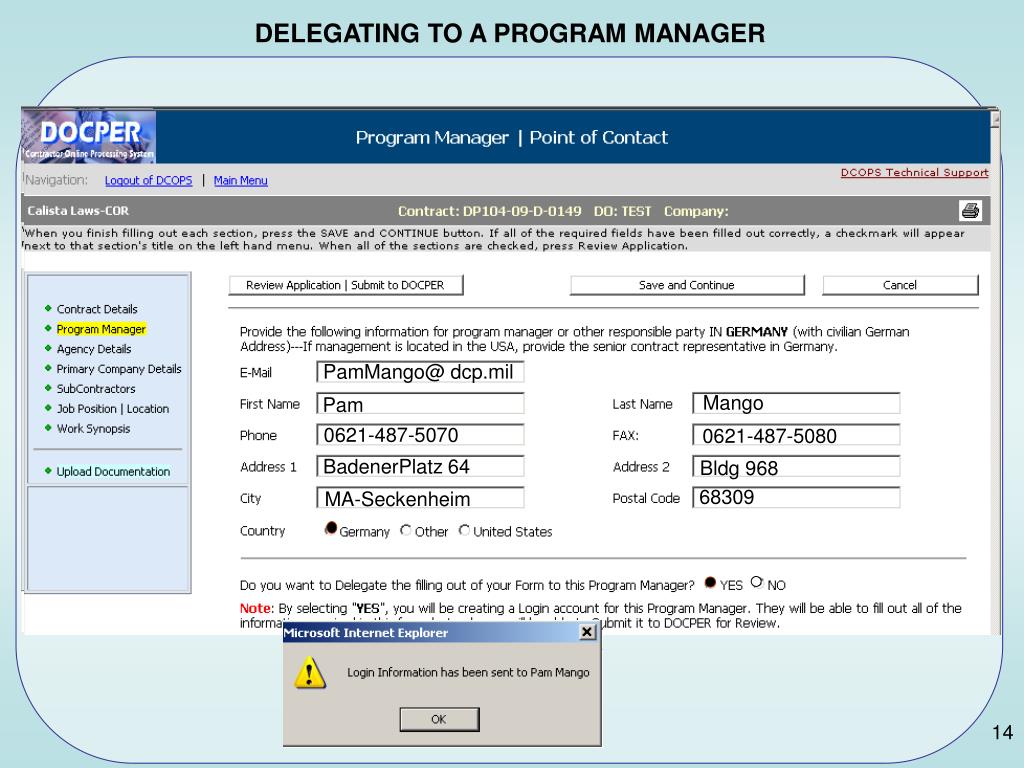Select Other as the country
The width and height of the screenshot is (1024, 768).
[x=406, y=530]
